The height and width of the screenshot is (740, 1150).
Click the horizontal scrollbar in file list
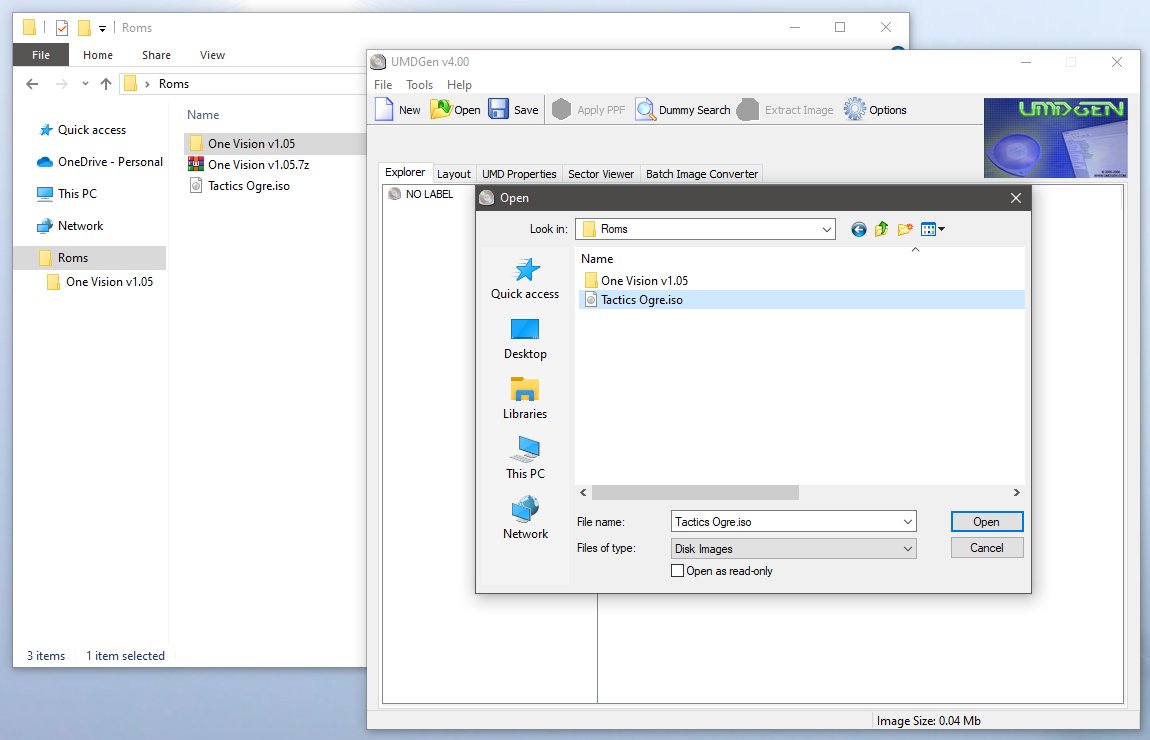click(x=695, y=493)
